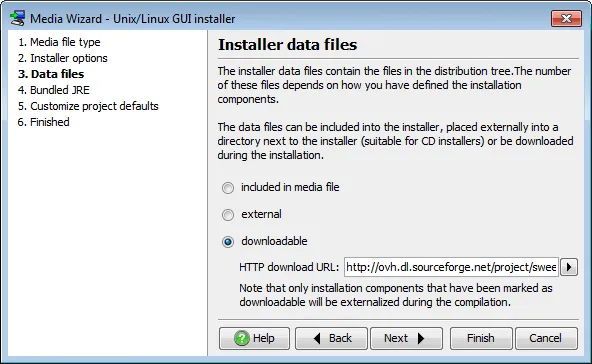Click the Help button label
Viewport: 592px width, 364px height.
pyautogui.click(x=264, y=338)
